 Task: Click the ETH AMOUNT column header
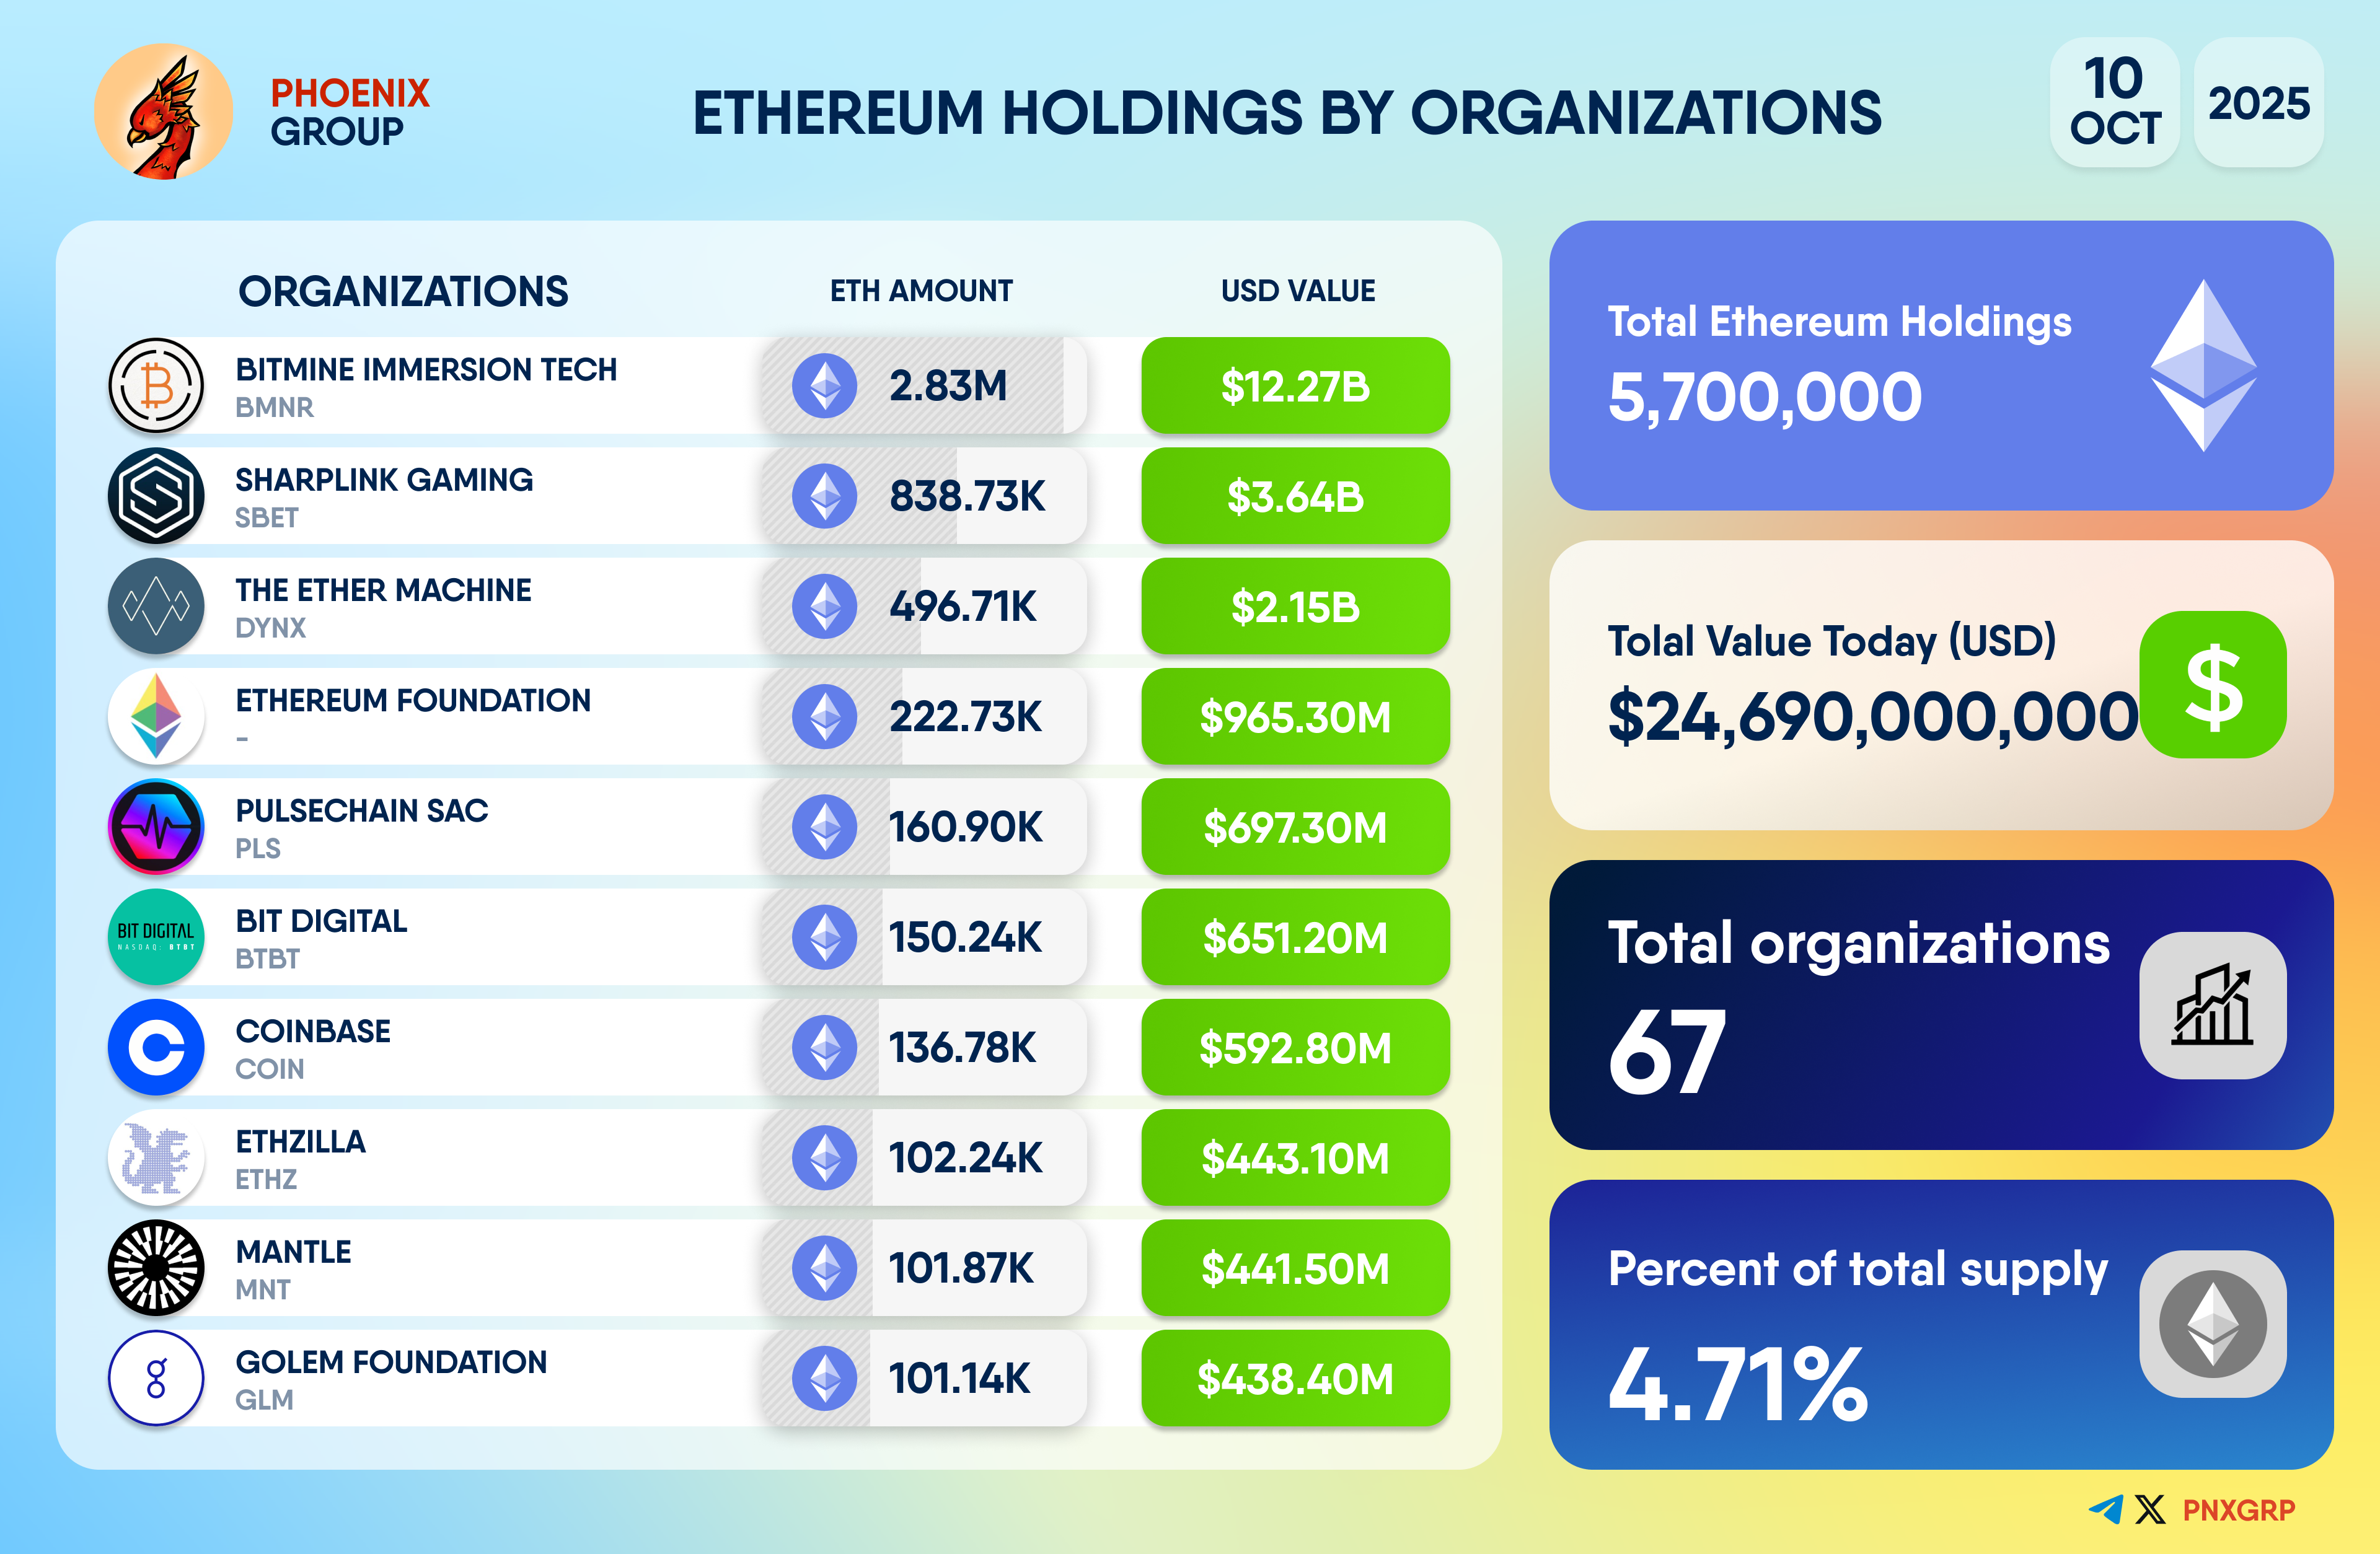coord(921,291)
